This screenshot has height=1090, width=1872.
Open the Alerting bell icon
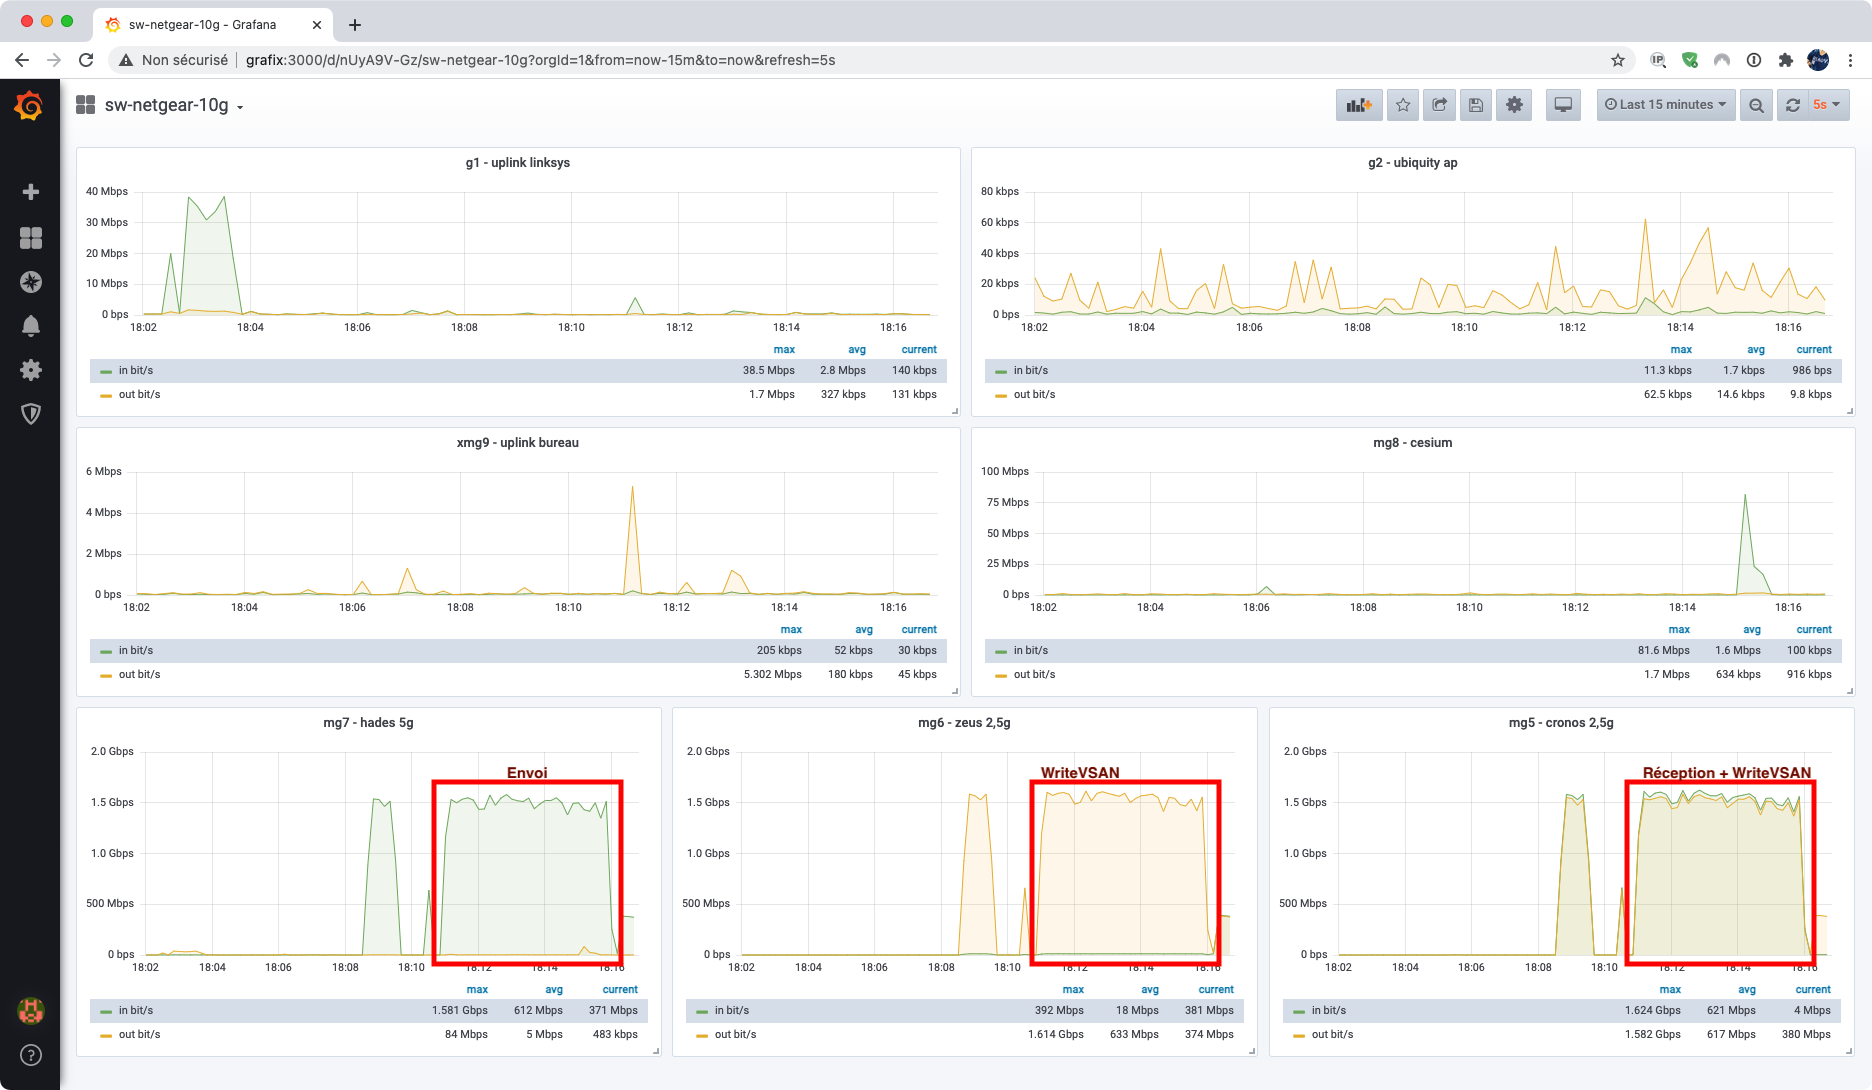coord(31,326)
